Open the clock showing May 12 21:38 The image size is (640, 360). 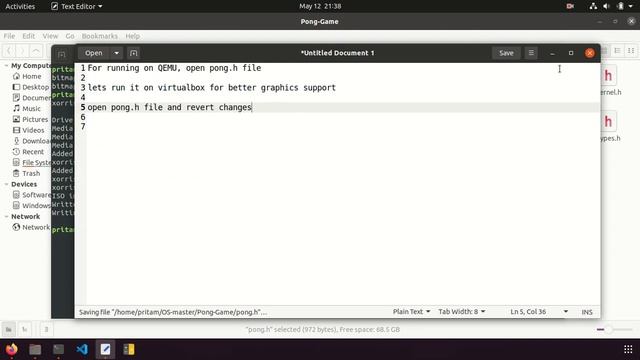pos(320,6)
